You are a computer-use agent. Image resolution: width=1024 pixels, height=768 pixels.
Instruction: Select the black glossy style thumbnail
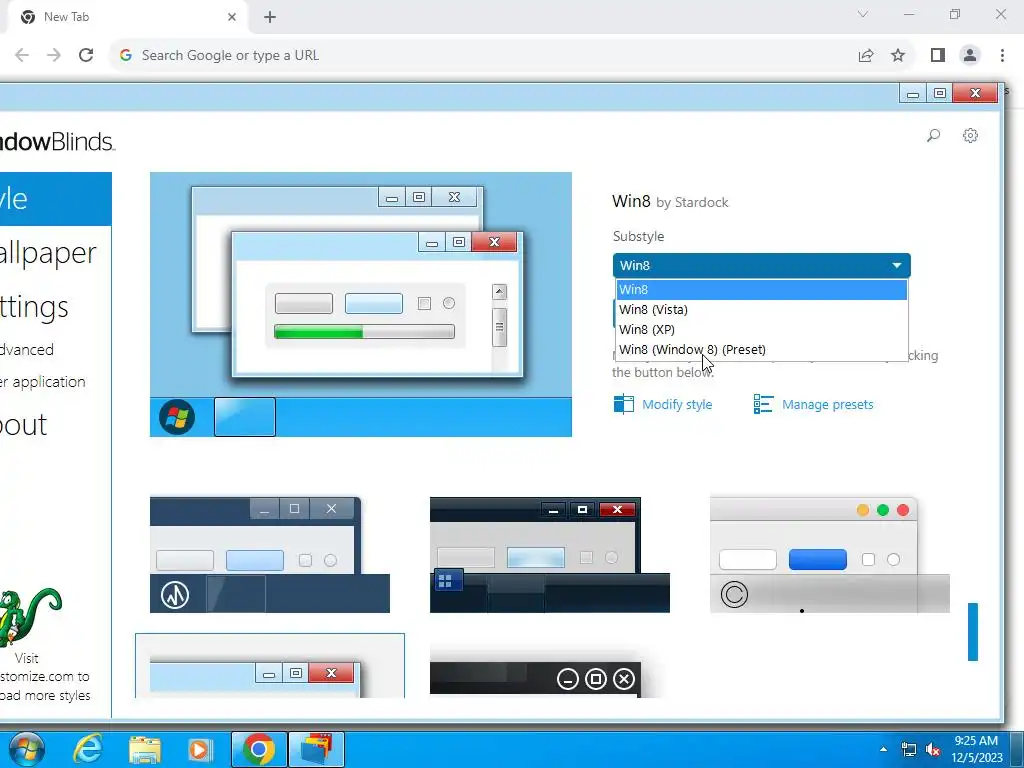tap(550, 555)
